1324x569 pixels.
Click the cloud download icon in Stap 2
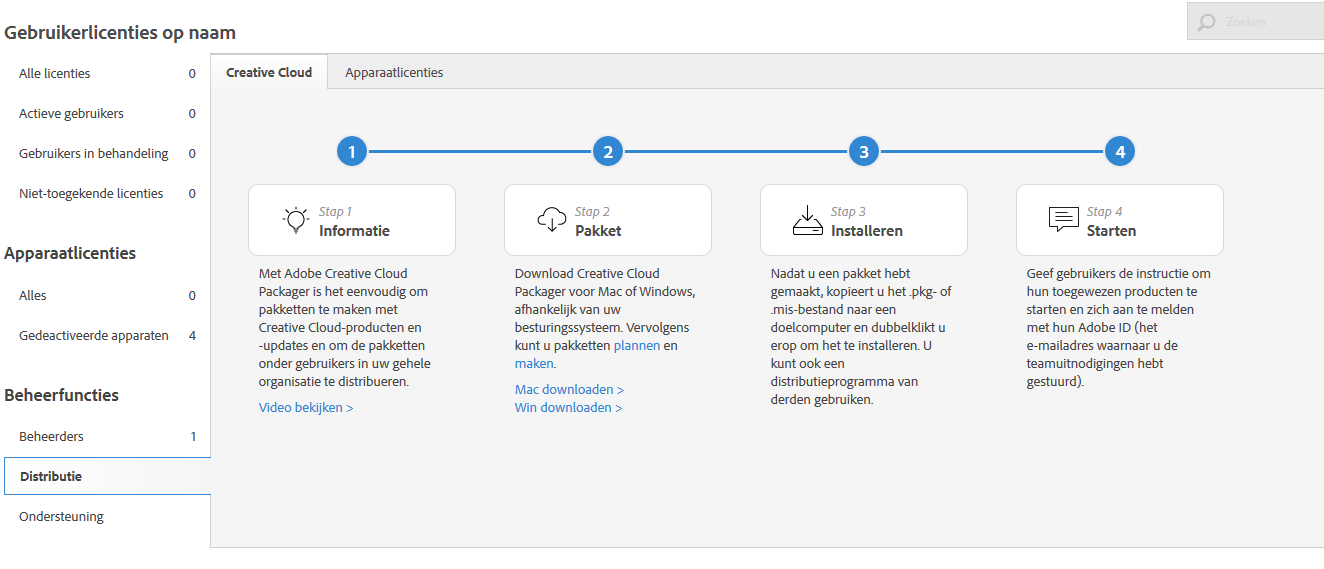(x=552, y=220)
